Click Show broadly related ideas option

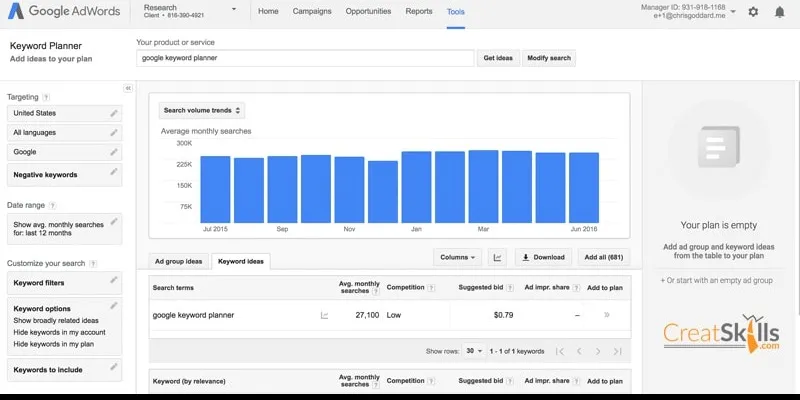(x=56, y=321)
